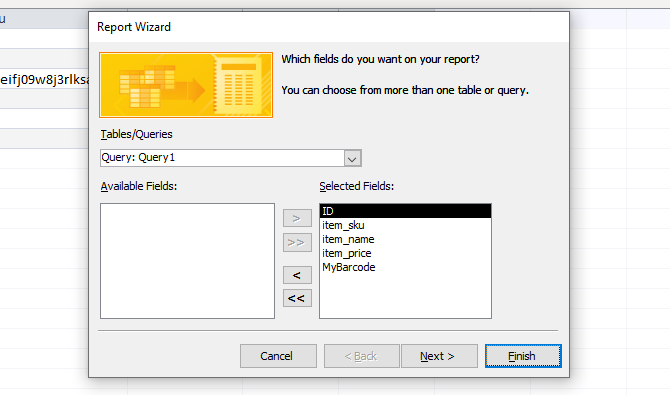Click the Report Wizard illustration image
Image resolution: width=670 pixels, height=395 pixels.
point(186,85)
